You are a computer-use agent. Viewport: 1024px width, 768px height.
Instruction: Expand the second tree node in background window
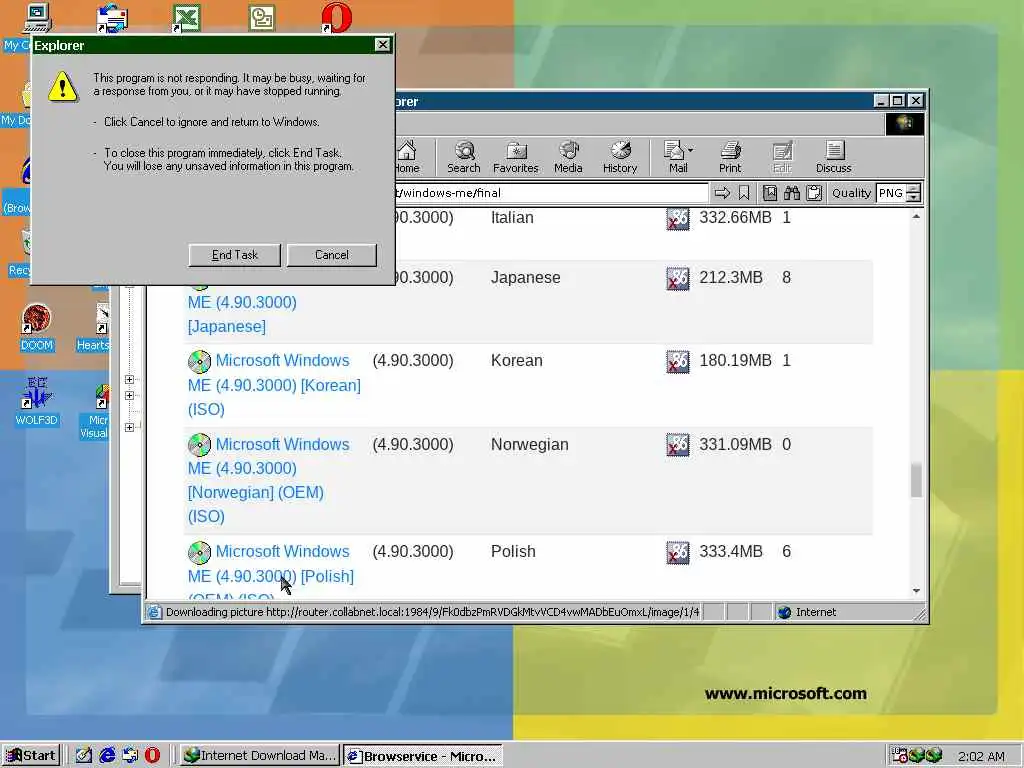pos(129,395)
